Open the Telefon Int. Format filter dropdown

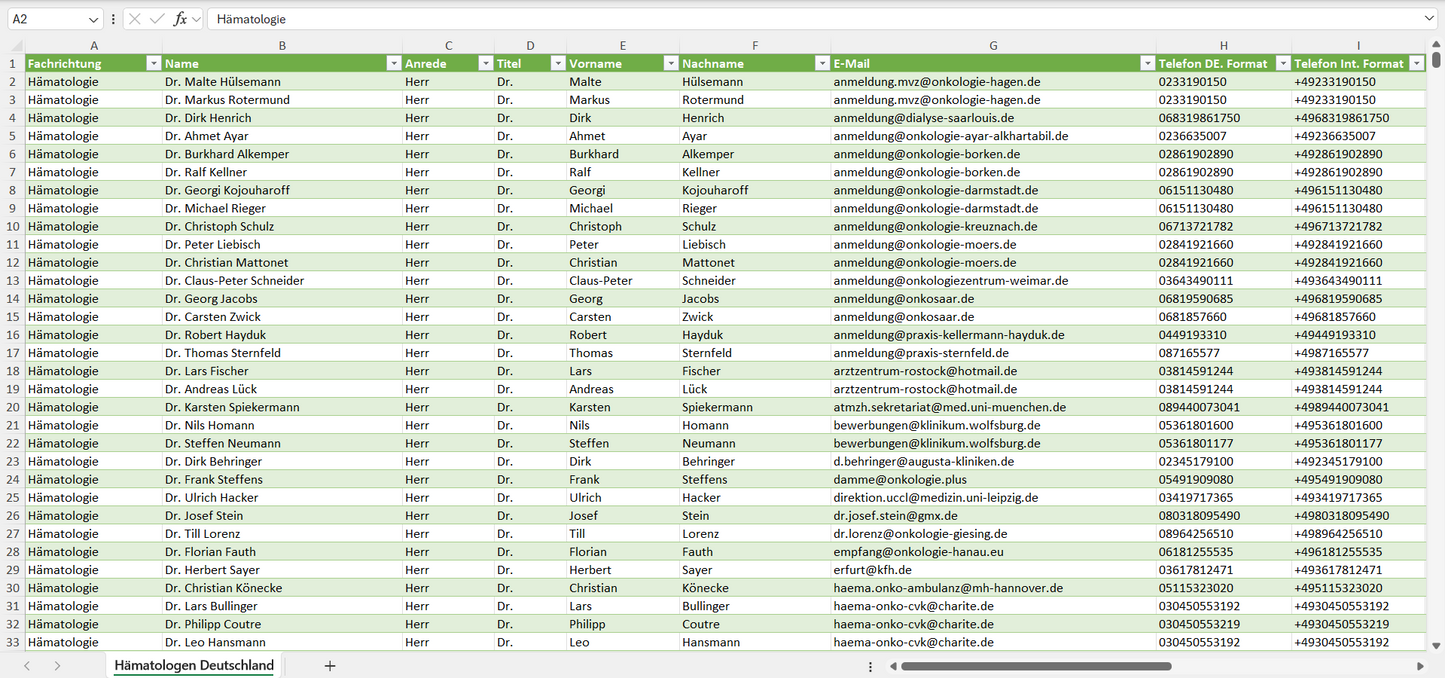click(x=1416, y=64)
